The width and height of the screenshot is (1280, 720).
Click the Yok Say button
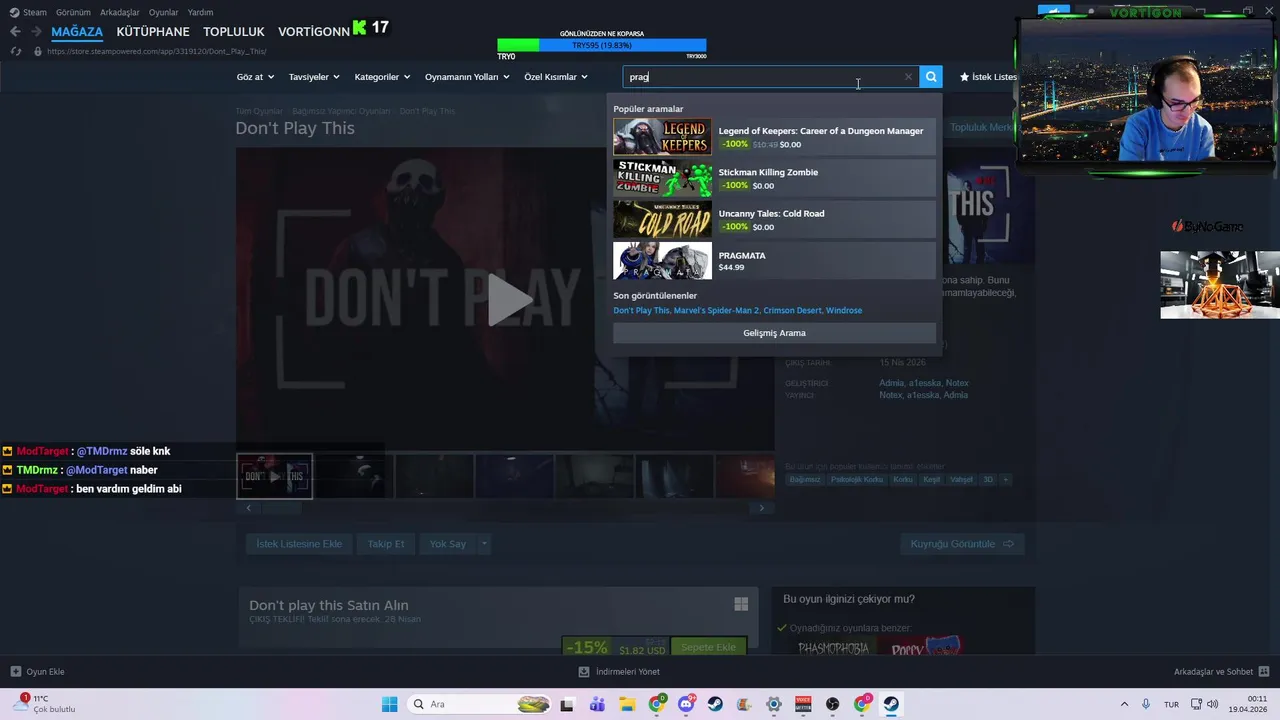pyautogui.click(x=448, y=544)
